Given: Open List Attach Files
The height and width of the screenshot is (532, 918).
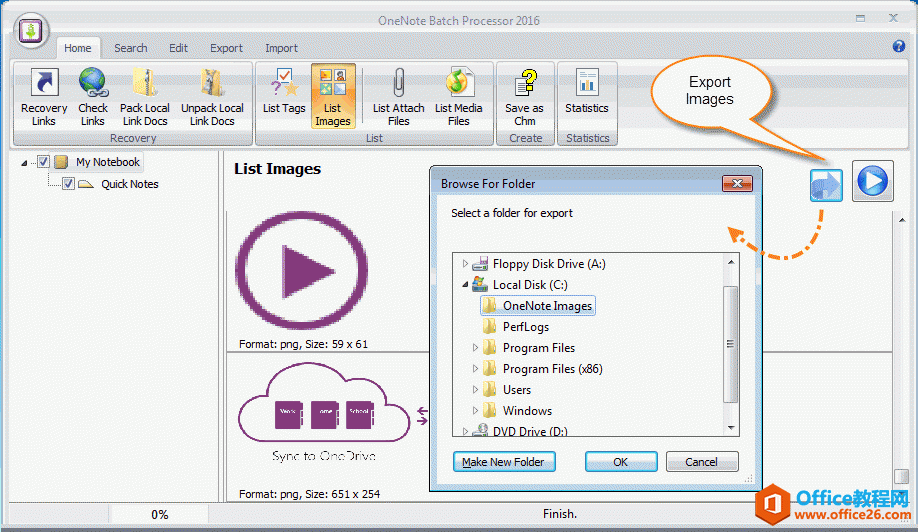Looking at the screenshot, I should (398, 97).
